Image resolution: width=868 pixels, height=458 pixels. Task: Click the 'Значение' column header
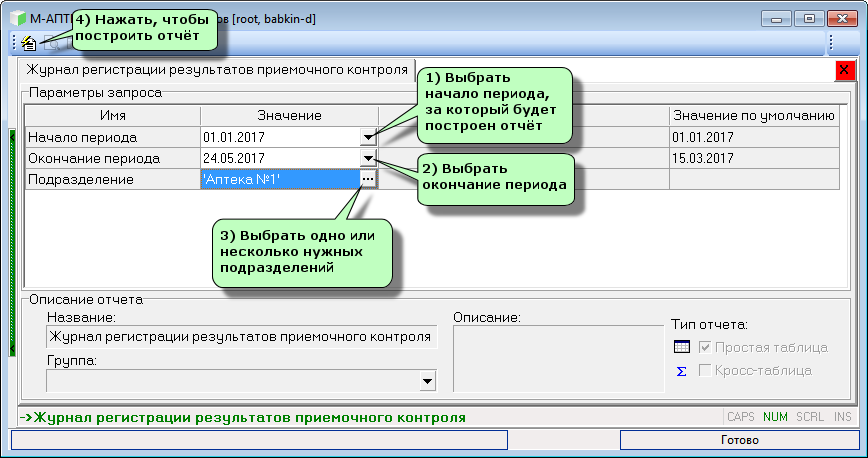click(290, 116)
